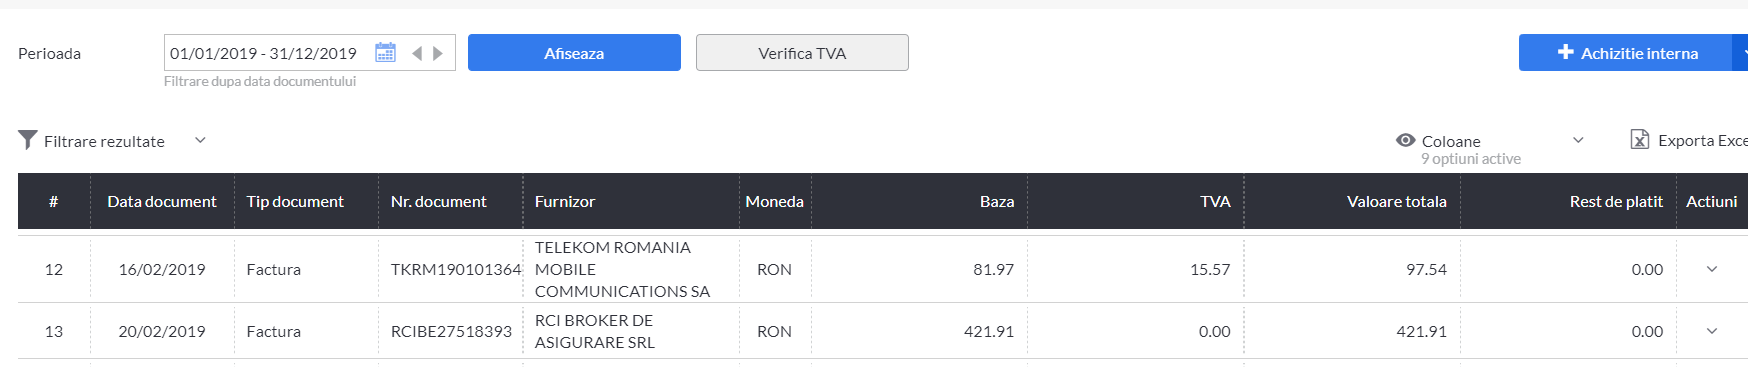Select document number TKRM190101364

(456, 269)
